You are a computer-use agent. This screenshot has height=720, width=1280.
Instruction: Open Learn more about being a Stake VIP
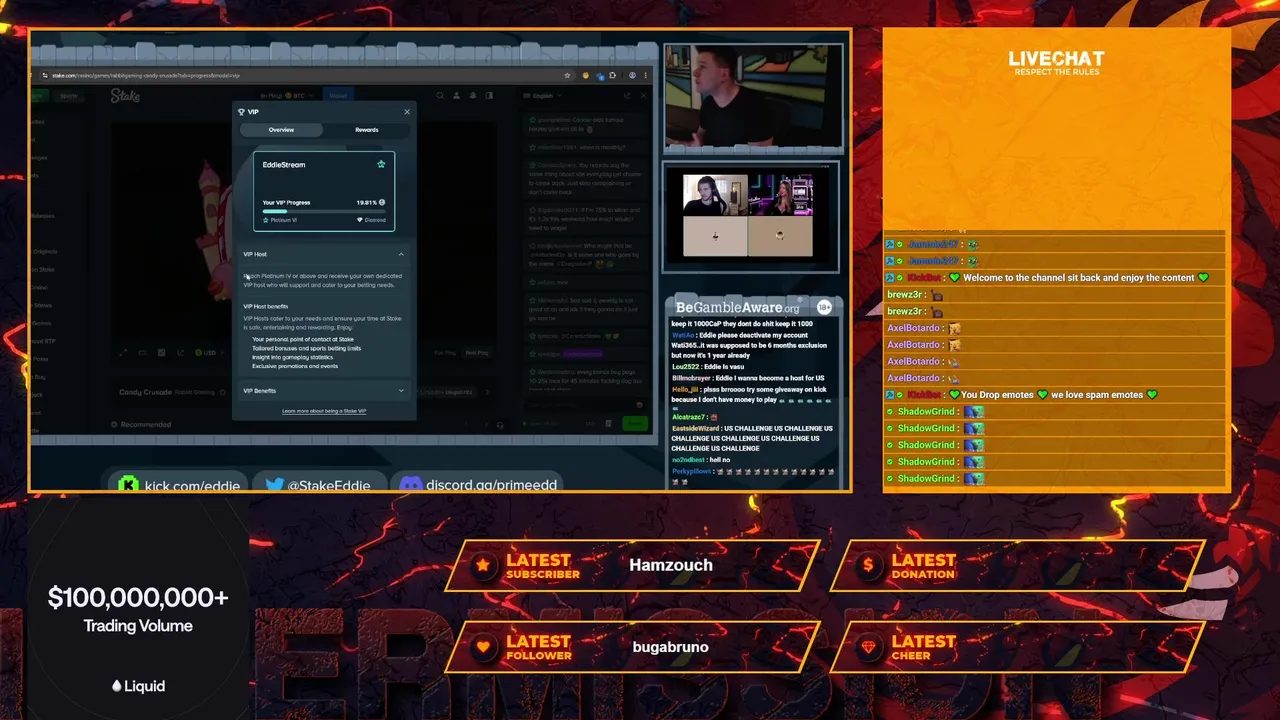click(x=324, y=411)
